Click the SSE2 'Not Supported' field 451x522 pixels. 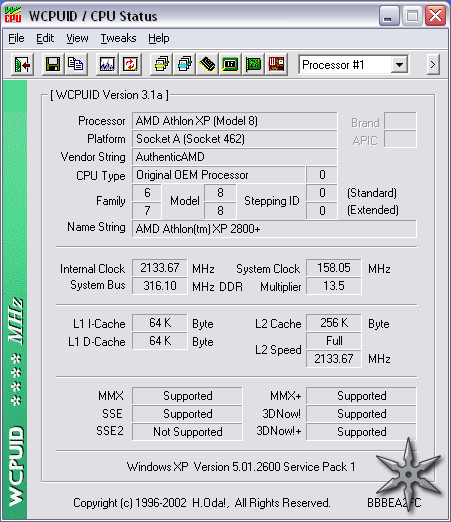click(187, 432)
